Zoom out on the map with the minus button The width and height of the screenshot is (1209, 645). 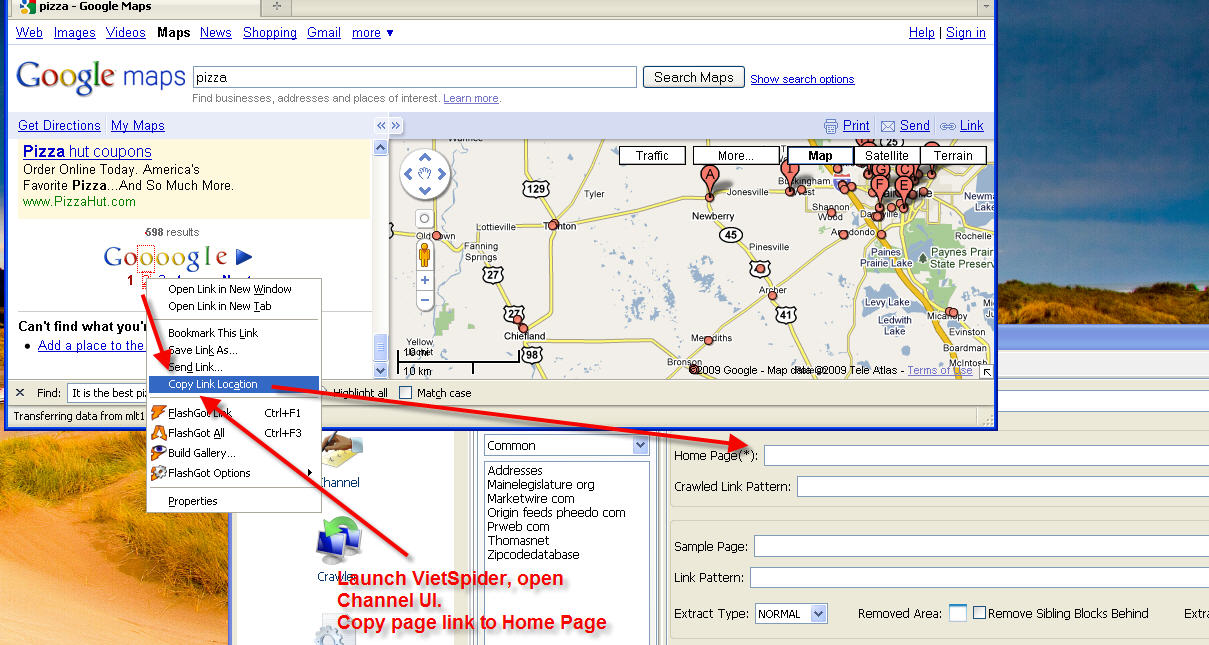coord(424,300)
